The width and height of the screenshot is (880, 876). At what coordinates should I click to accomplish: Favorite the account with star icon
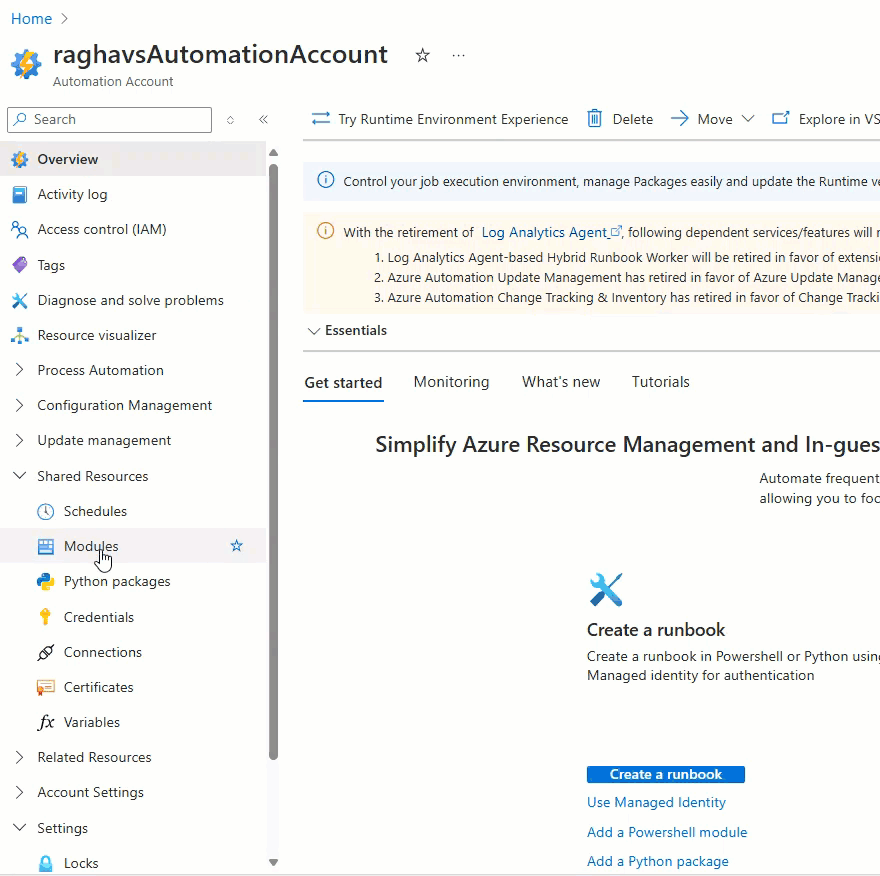pos(423,56)
